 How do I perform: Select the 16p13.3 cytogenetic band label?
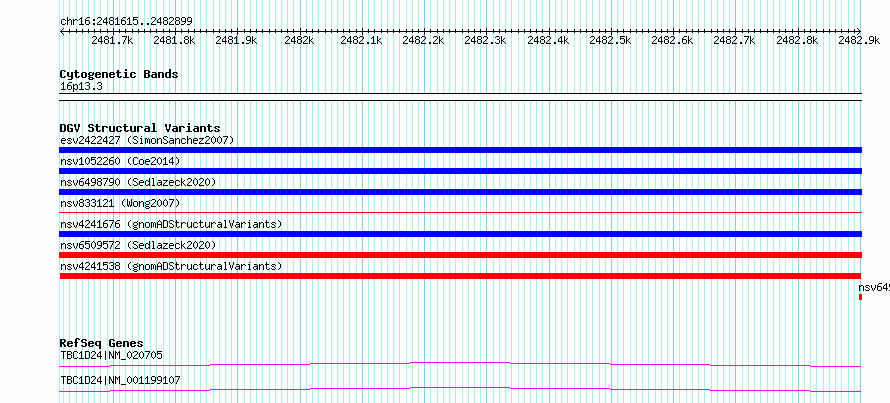pyautogui.click(x=81, y=87)
